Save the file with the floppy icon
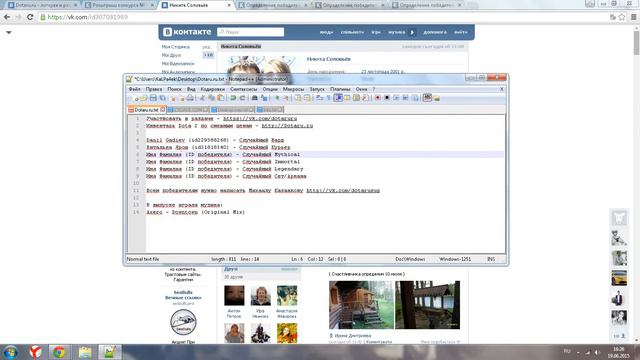 (153, 98)
